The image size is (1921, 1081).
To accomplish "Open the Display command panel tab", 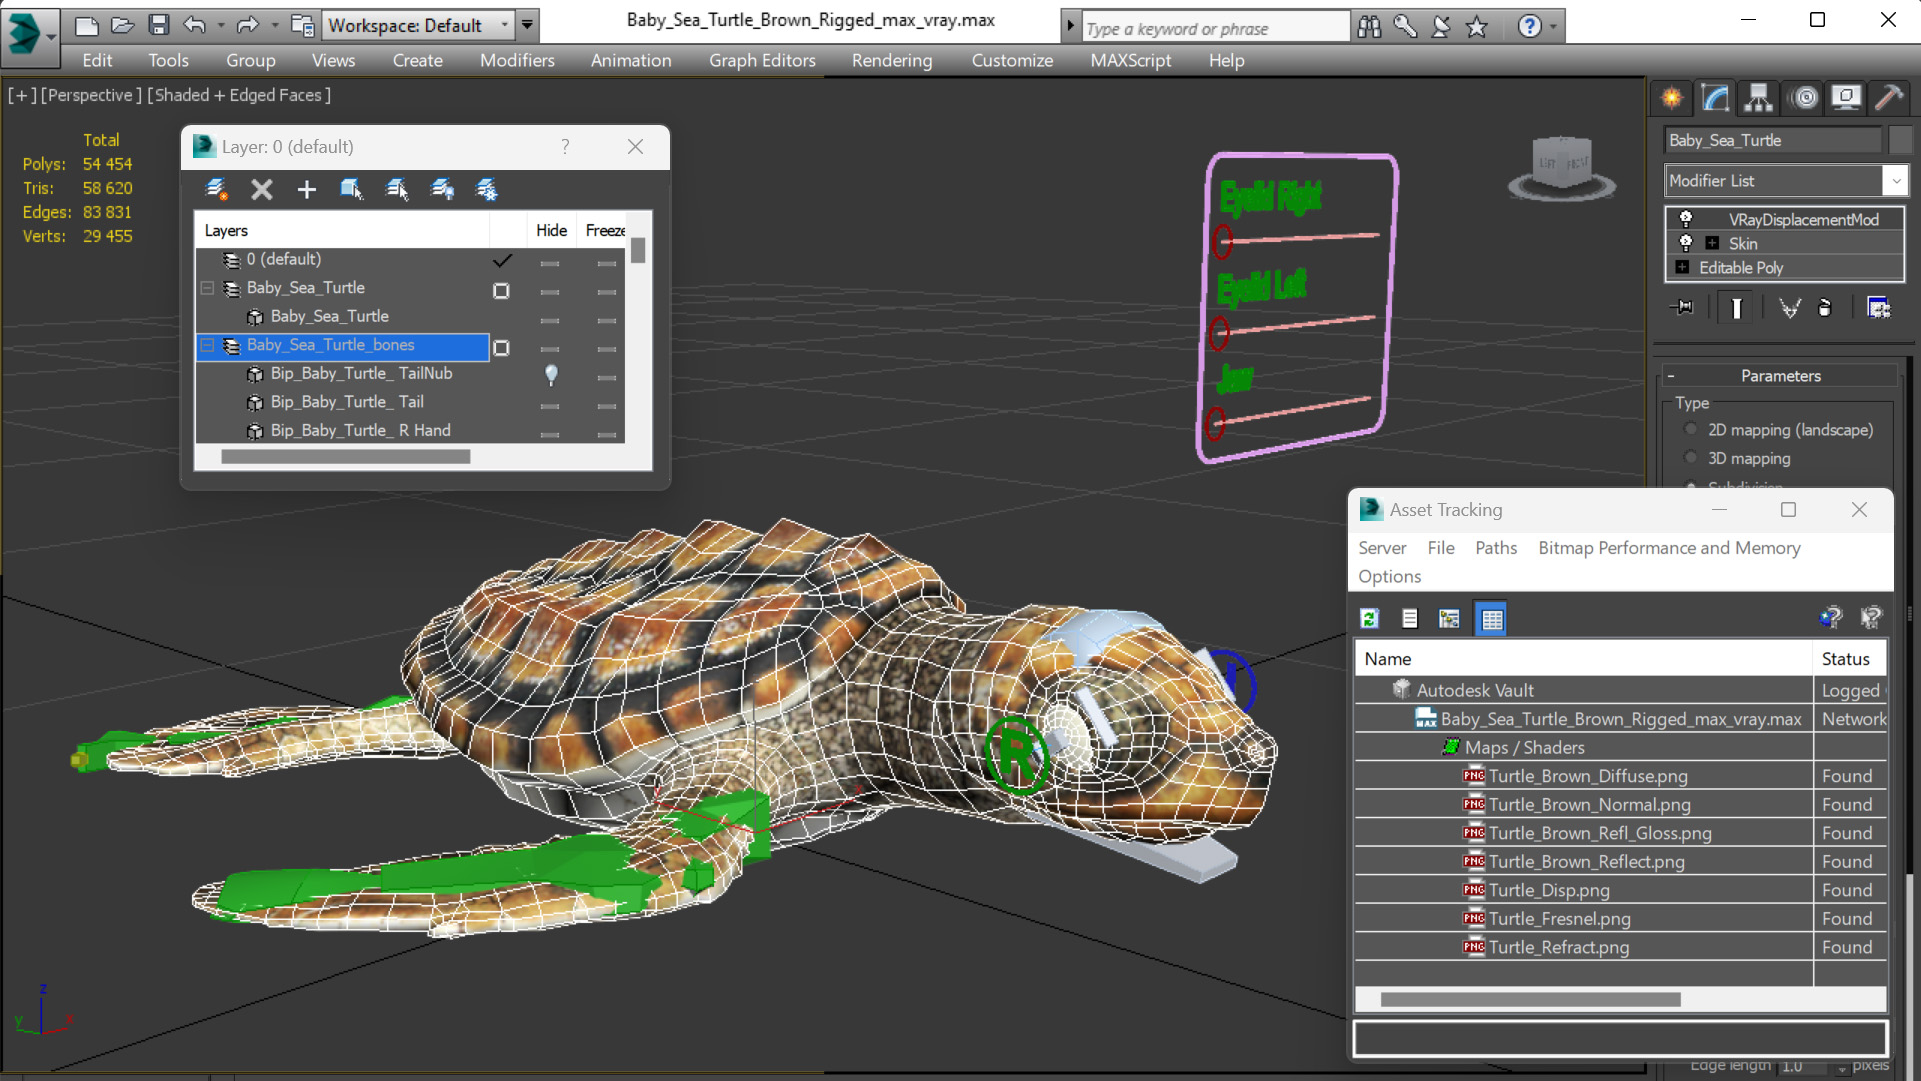I will (1846, 97).
